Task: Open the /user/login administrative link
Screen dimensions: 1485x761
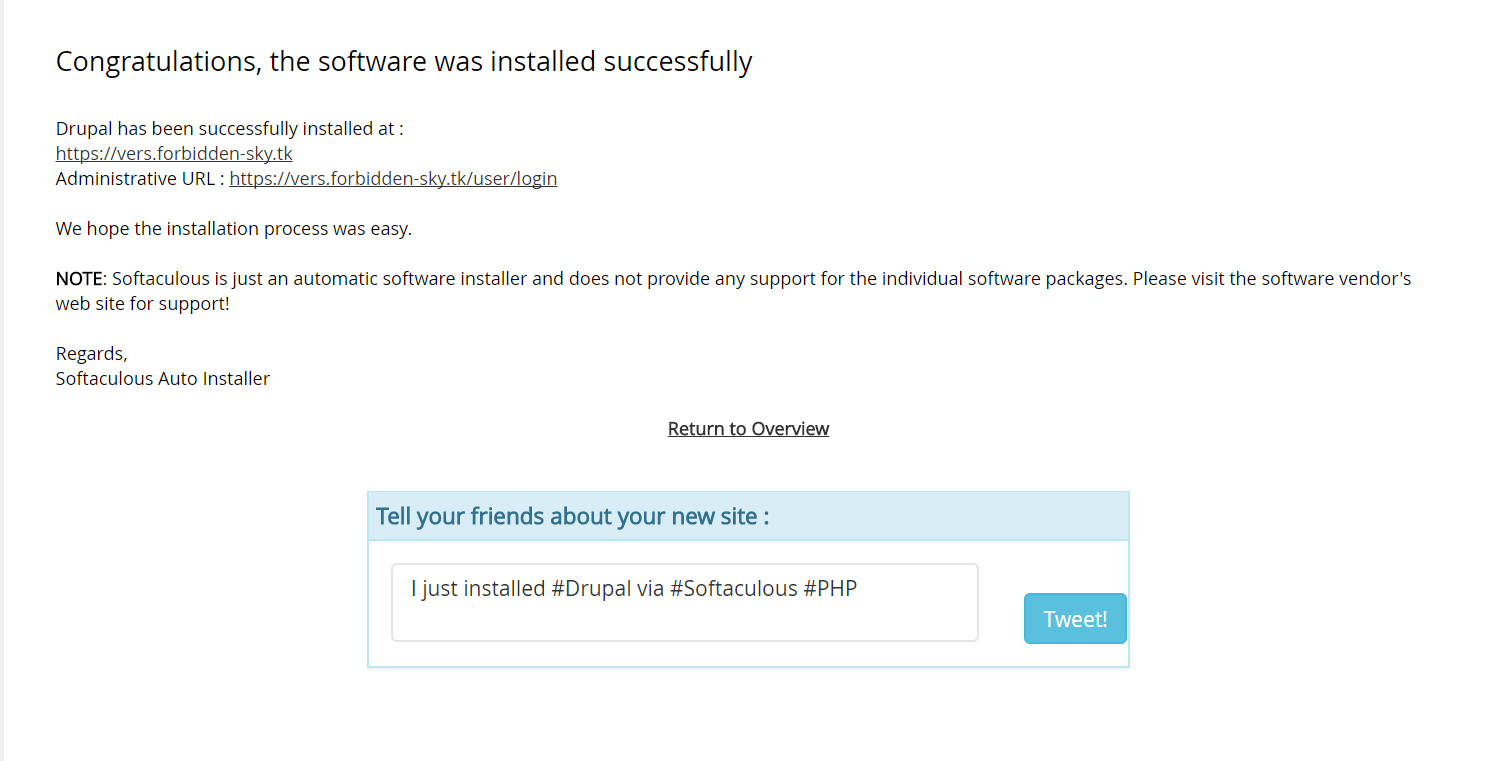Action: coord(393,178)
